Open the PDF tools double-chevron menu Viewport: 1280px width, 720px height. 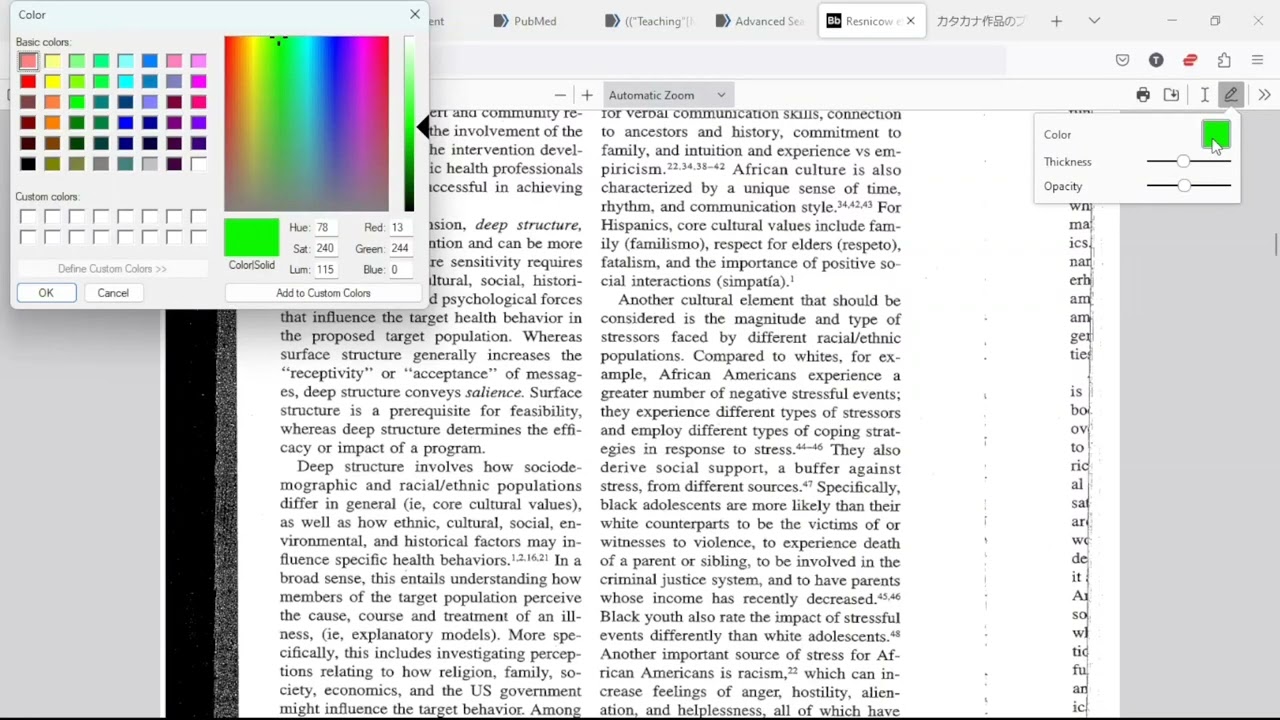click(x=1264, y=95)
